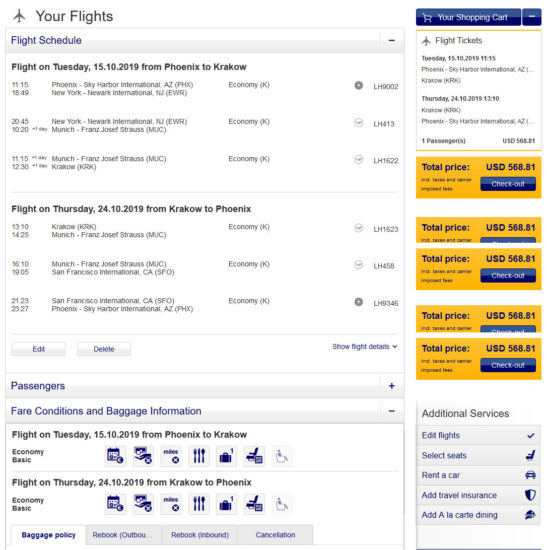Click the first Check-out button
The image size is (547, 550).
tap(508, 184)
